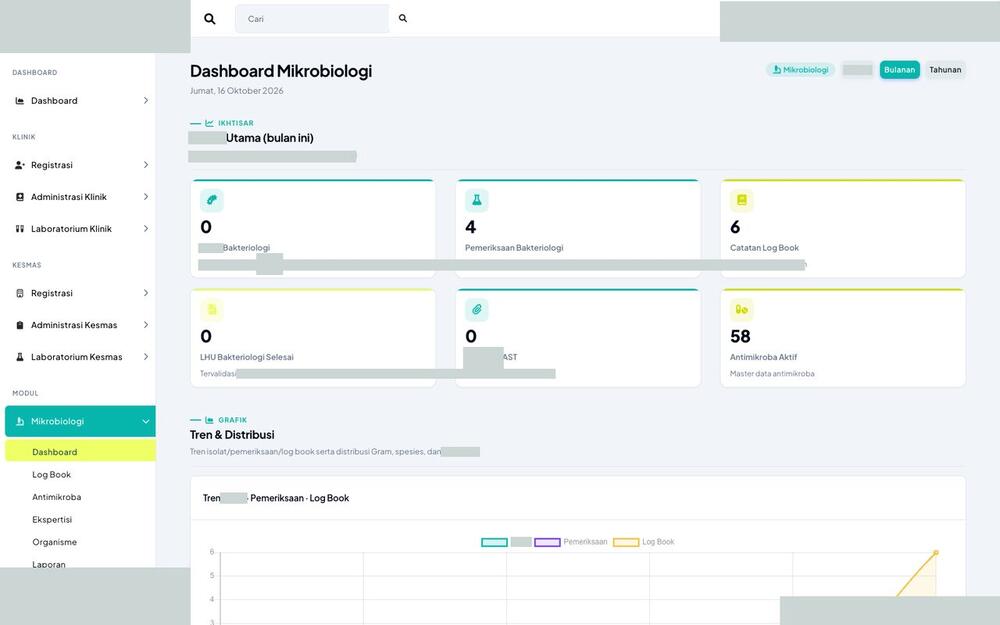Click the Laboratorium Kesmas flask icon
The height and width of the screenshot is (625, 1000).
click(x=20, y=357)
